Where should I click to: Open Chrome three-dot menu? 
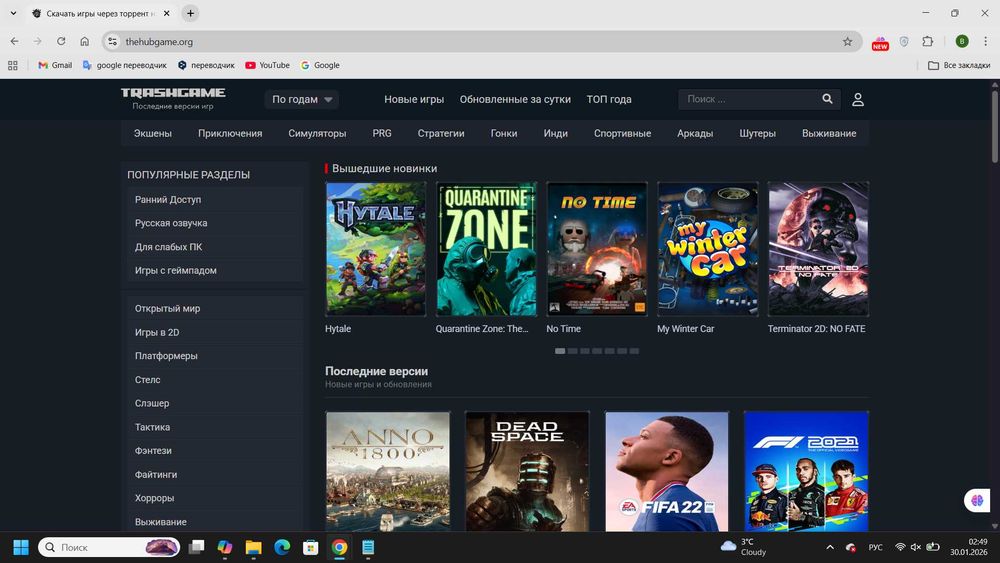tap(985, 41)
